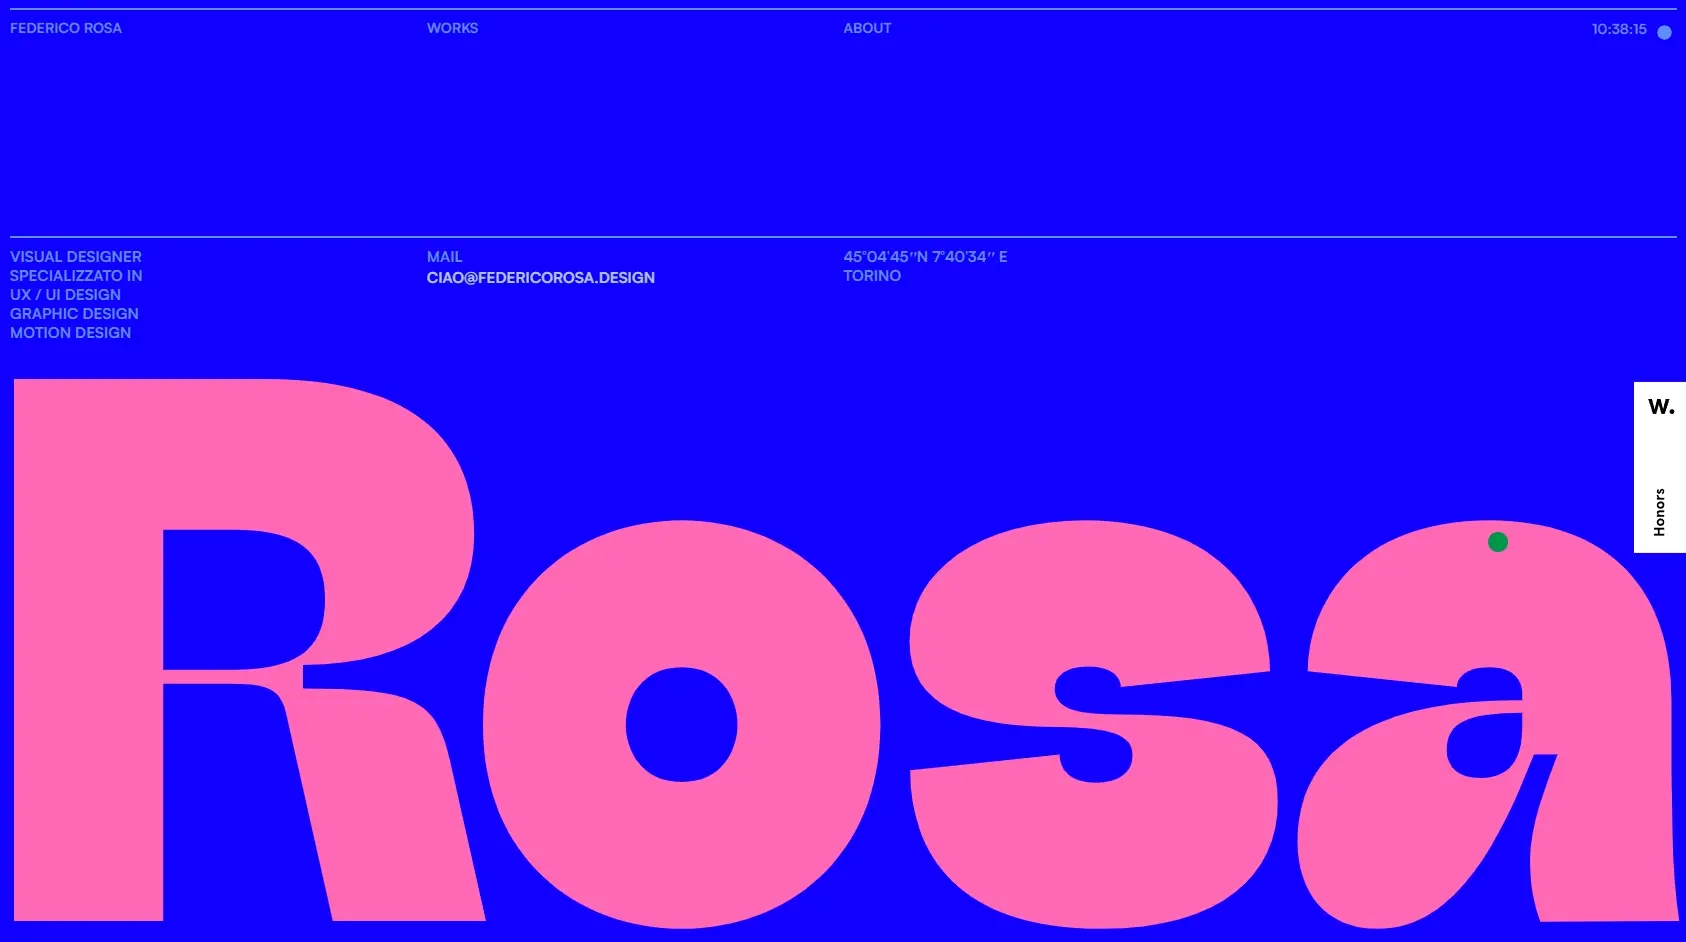This screenshot has width=1686, height=942.
Task: Click the UX / UI DESIGN text
Action: [65, 295]
